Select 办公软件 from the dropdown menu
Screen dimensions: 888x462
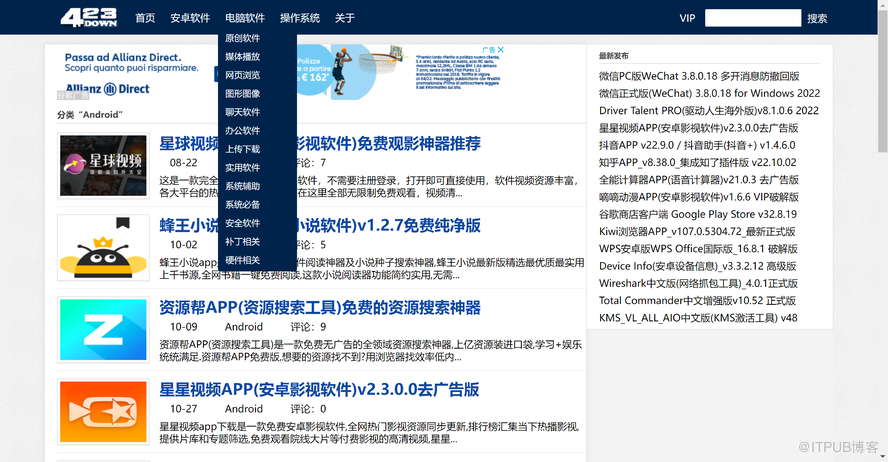[x=242, y=131]
